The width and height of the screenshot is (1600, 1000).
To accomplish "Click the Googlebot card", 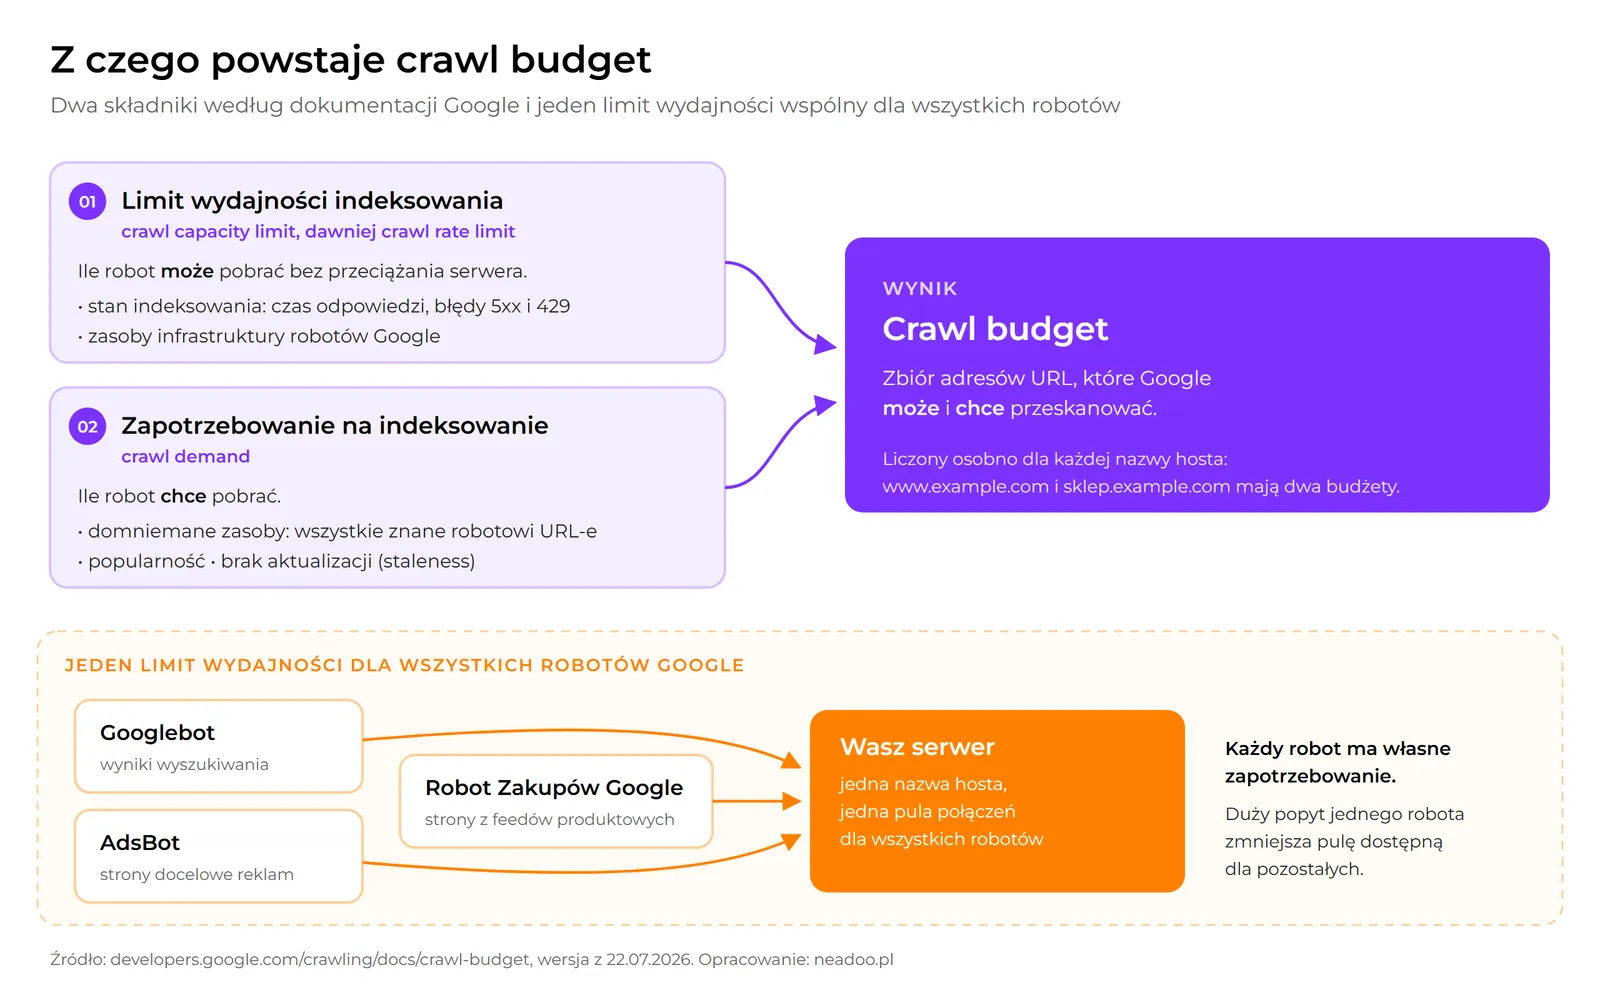I will (x=218, y=746).
